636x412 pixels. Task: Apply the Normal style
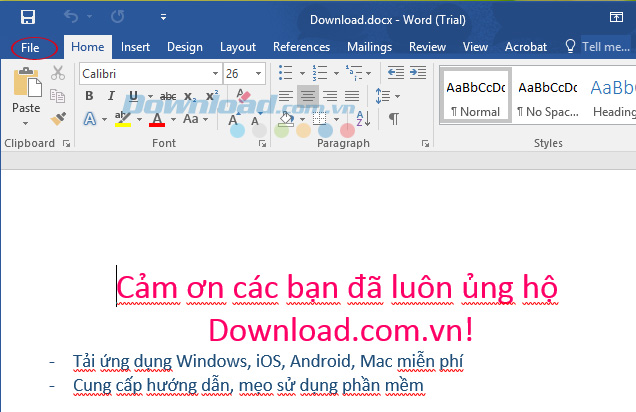pos(475,96)
